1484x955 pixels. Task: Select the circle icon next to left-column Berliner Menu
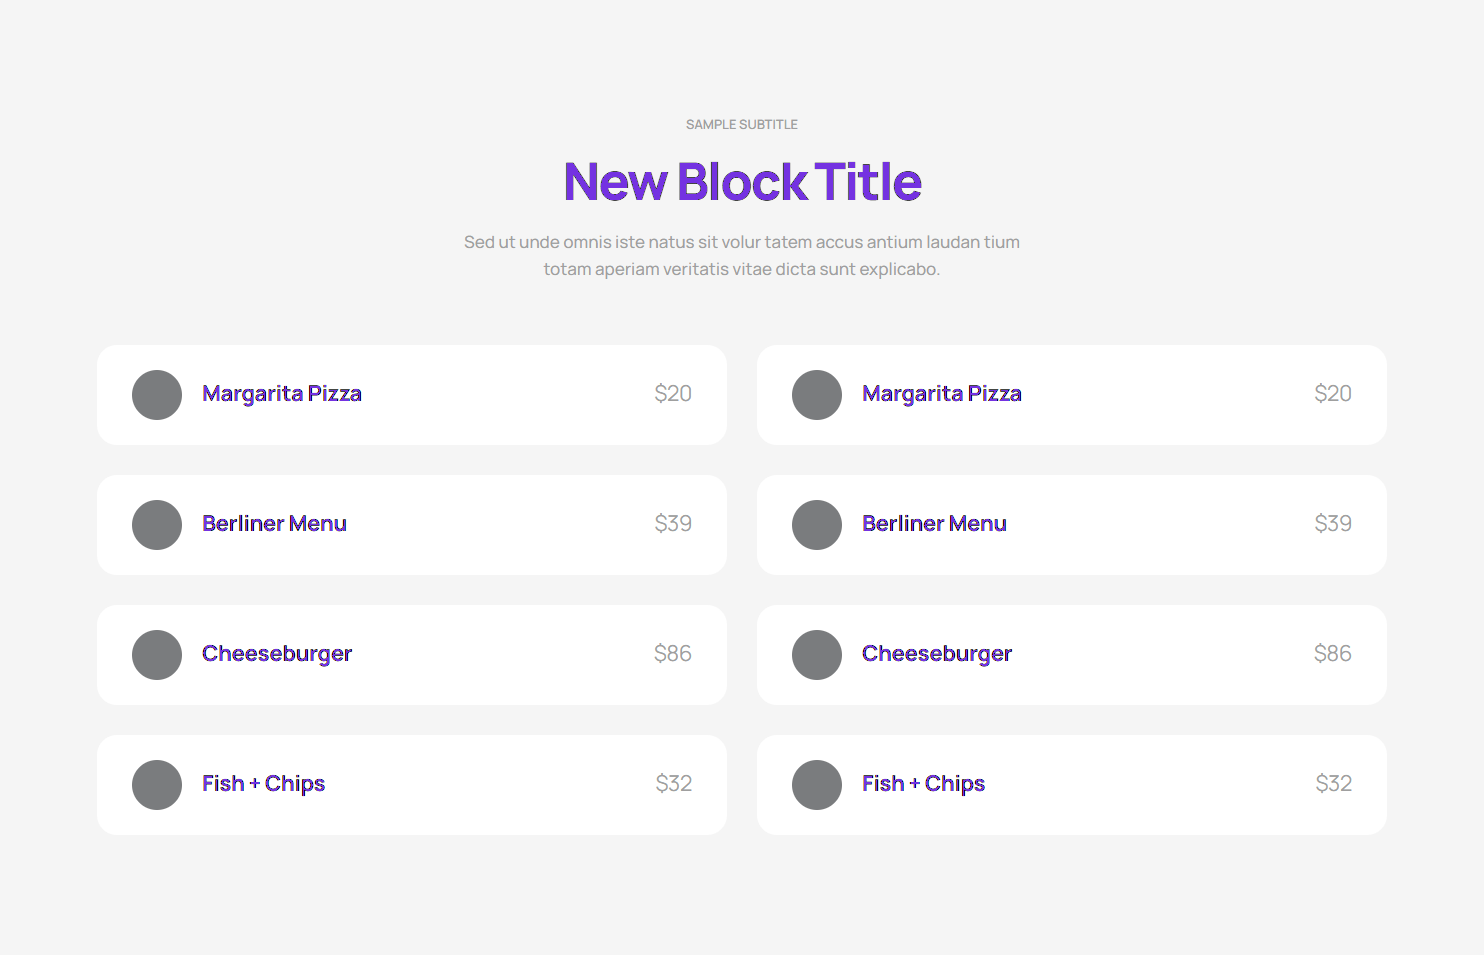tap(157, 525)
